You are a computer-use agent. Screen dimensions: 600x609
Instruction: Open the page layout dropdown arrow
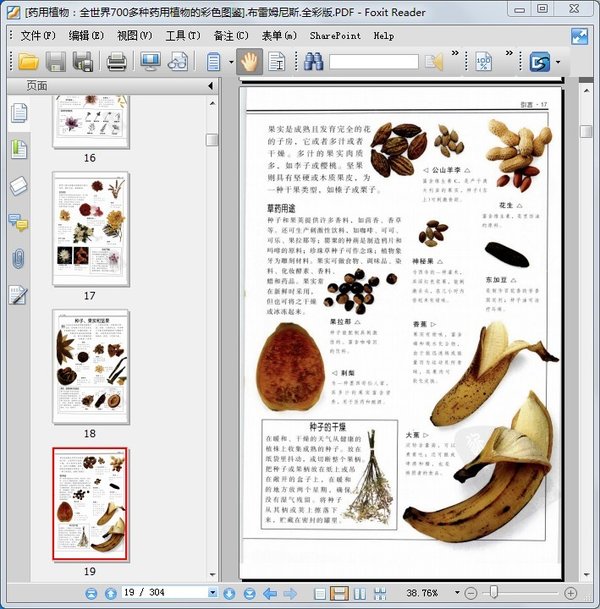231,62
